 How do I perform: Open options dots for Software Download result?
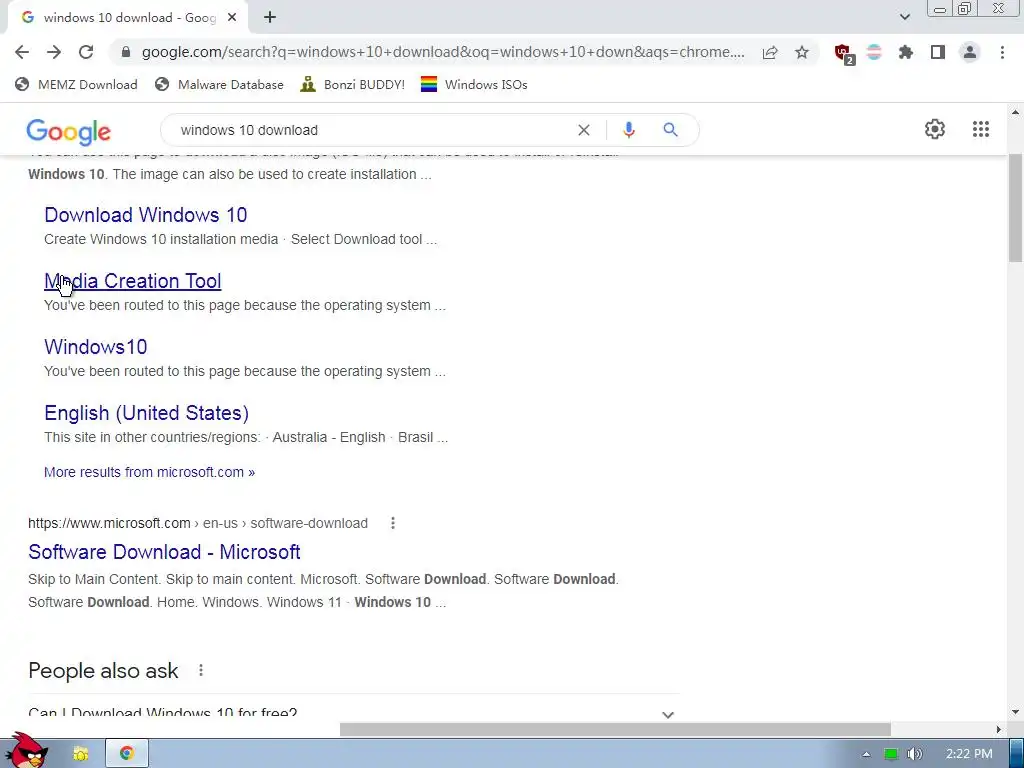(392, 523)
